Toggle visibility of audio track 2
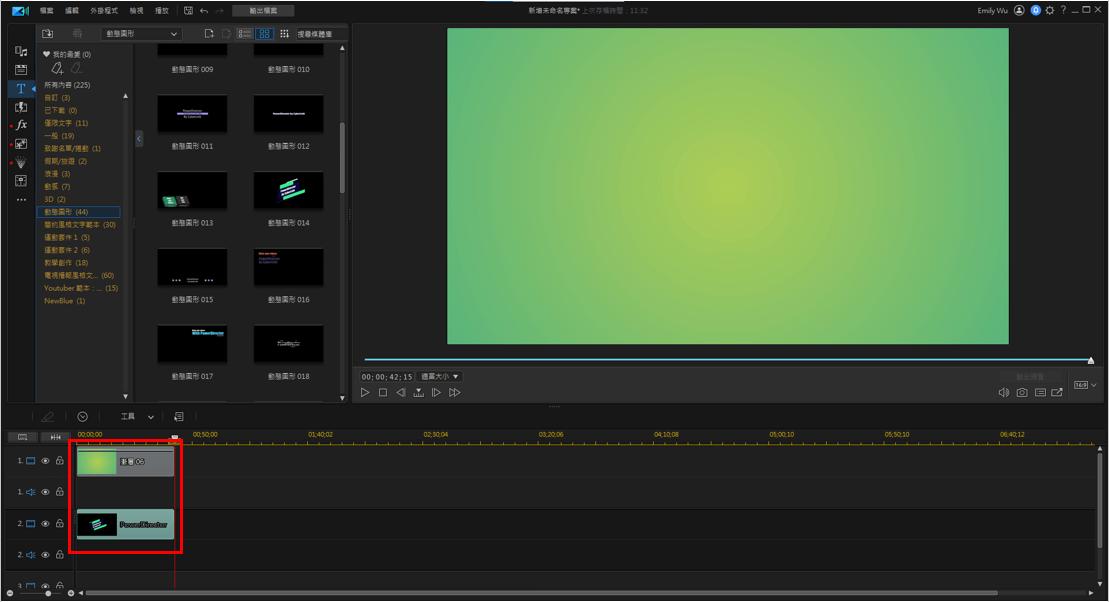Screen dimensions: 1109x602 coord(45,554)
